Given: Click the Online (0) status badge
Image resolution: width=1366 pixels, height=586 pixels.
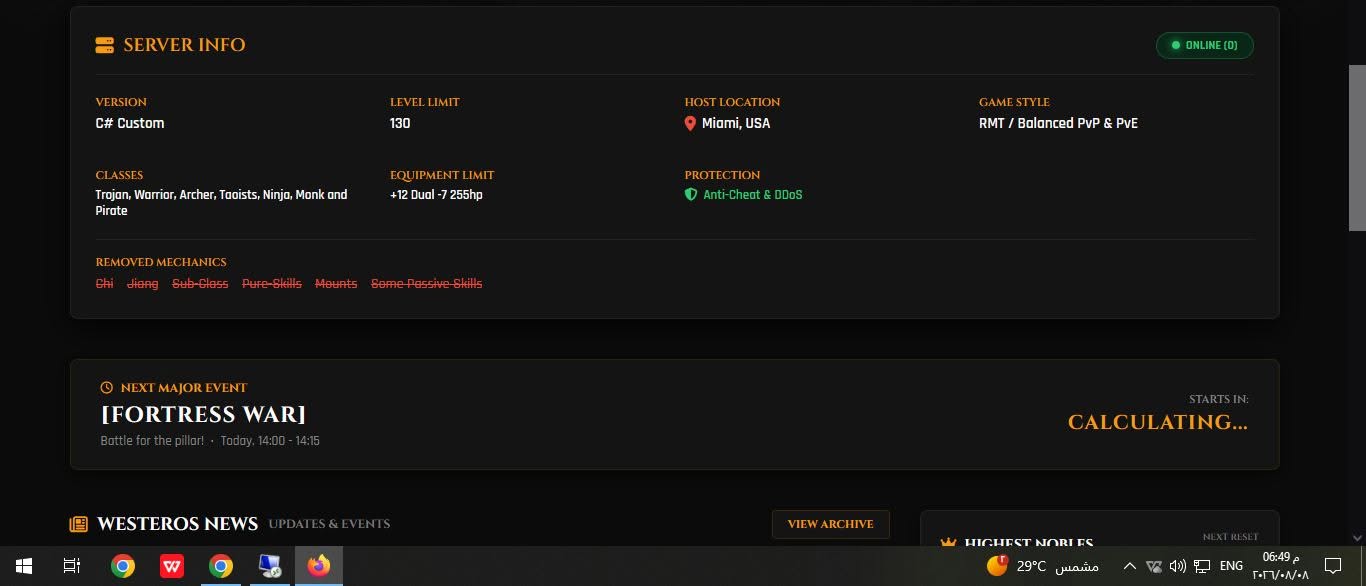Looking at the screenshot, I should 1204,45.
